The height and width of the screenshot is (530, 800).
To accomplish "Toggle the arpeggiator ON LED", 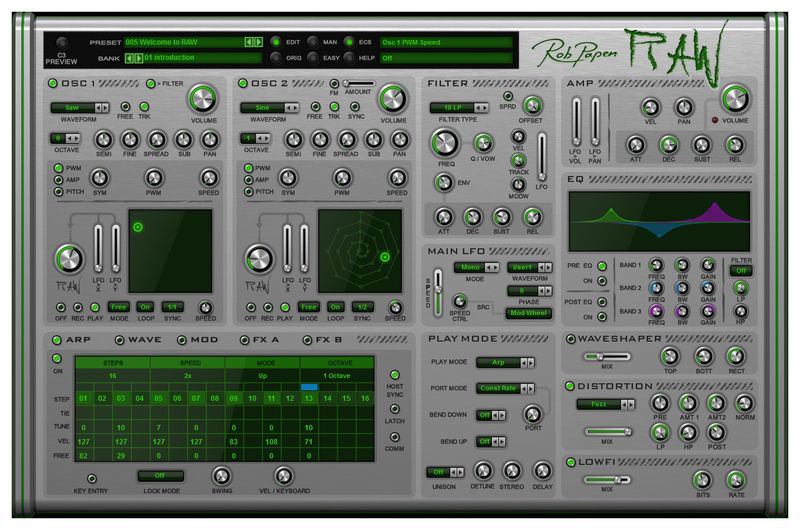I will 57,359.
